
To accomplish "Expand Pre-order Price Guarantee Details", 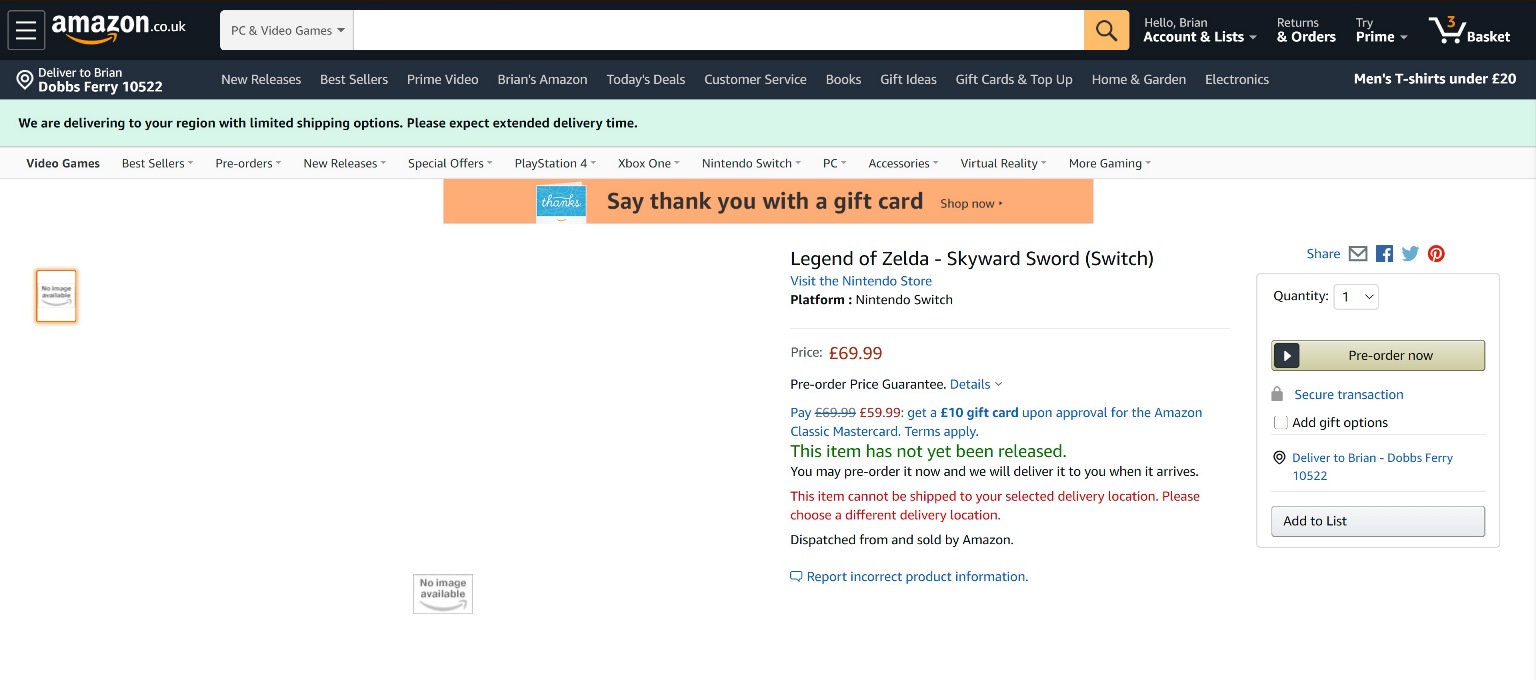I will [976, 384].
